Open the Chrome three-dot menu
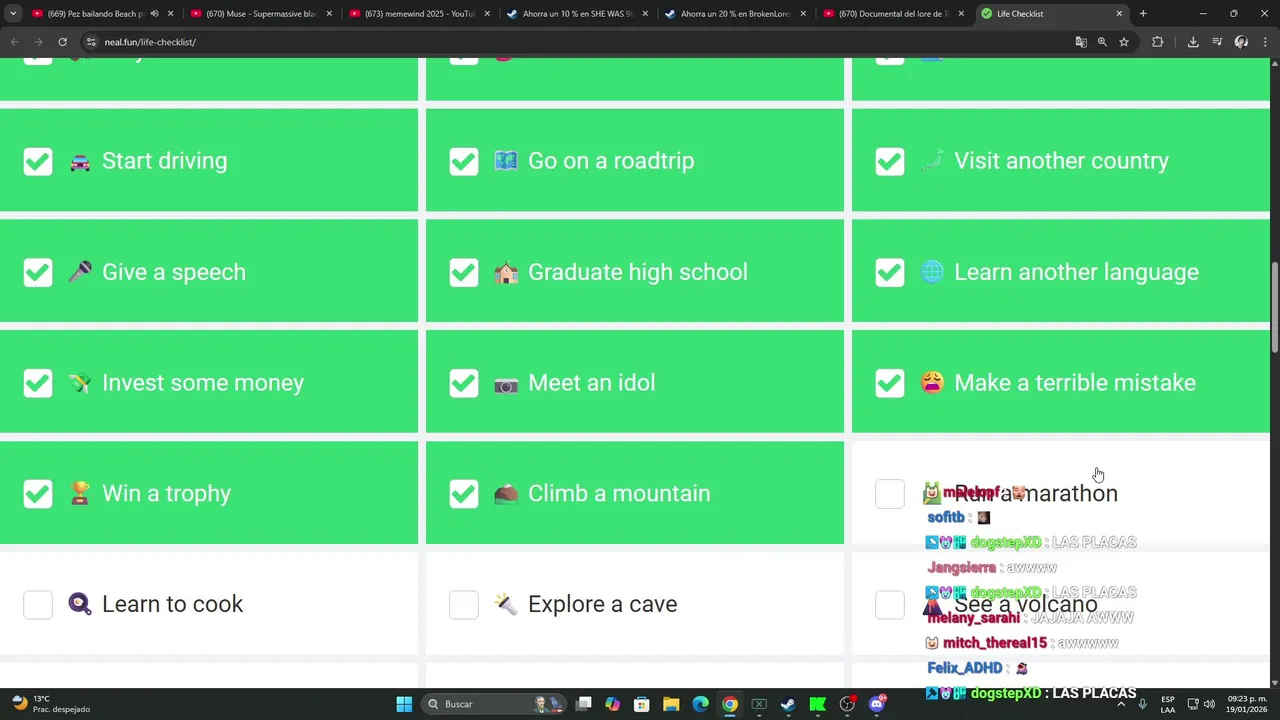The height and width of the screenshot is (720, 1280). [x=1265, y=42]
